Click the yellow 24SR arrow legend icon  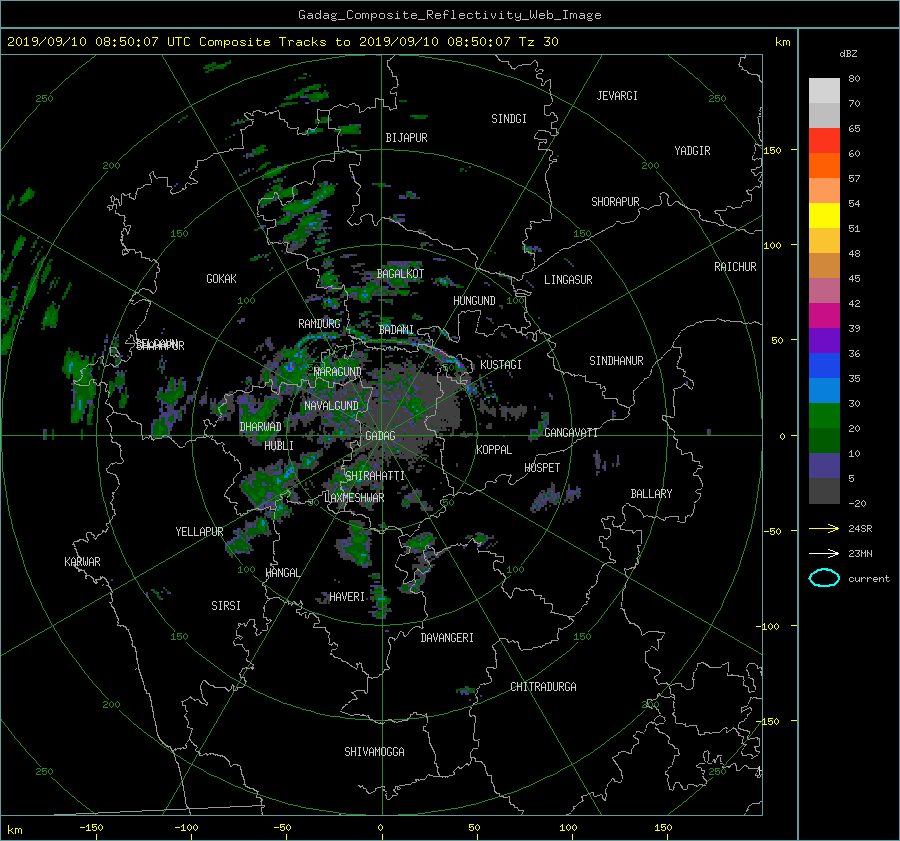pyautogui.click(x=824, y=528)
